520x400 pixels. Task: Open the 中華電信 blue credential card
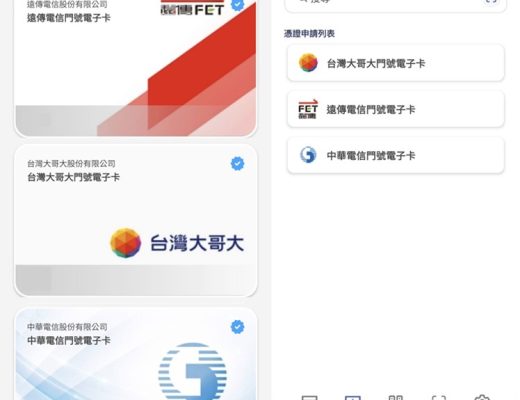(136, 354)
